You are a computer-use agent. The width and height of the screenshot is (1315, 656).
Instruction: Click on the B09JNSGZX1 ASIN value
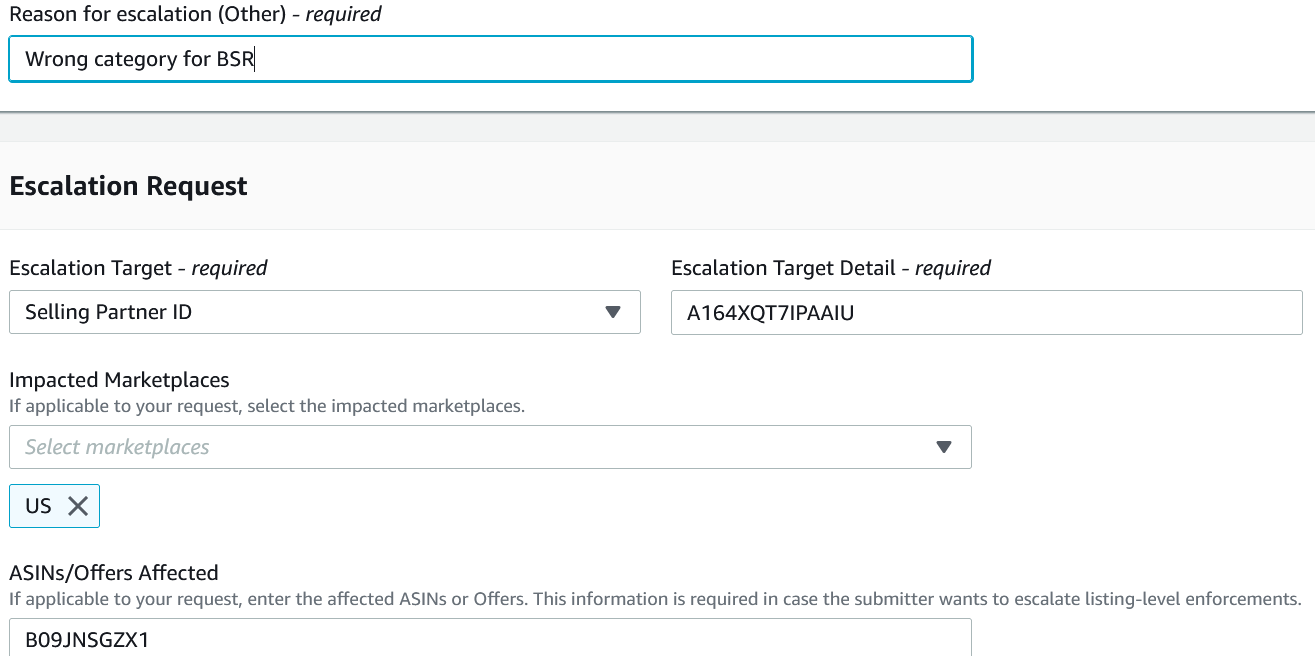[87, 639]
